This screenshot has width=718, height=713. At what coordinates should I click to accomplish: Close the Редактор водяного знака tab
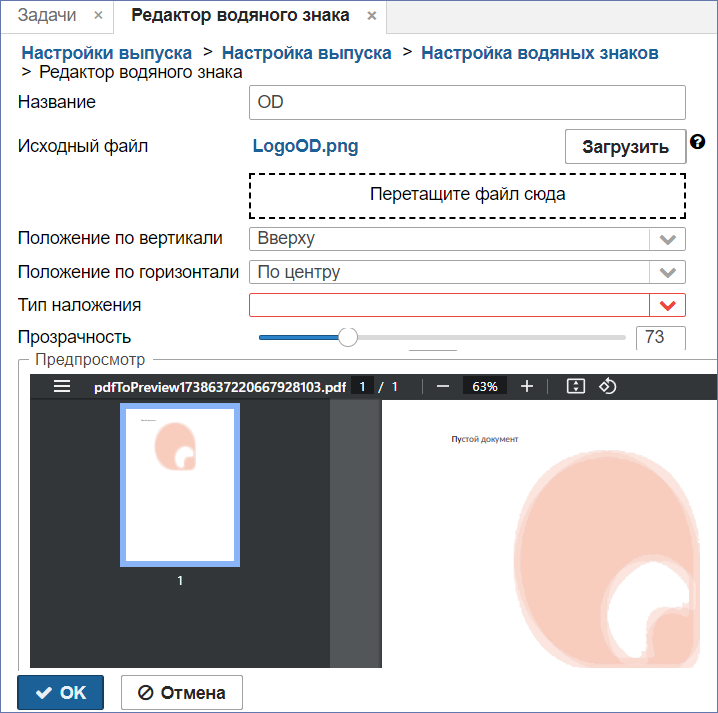click(372, 16)
